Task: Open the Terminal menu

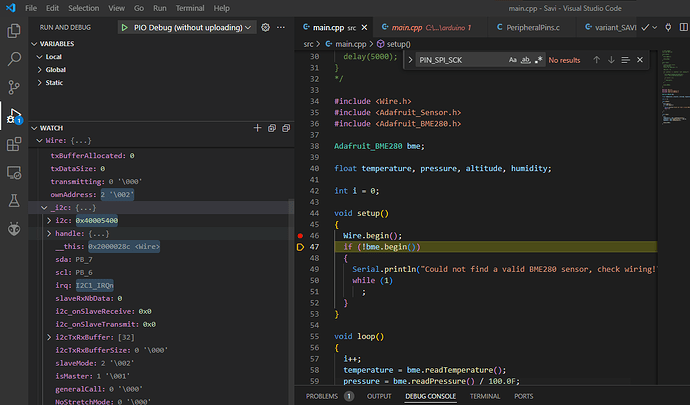Action: point(190,8)
